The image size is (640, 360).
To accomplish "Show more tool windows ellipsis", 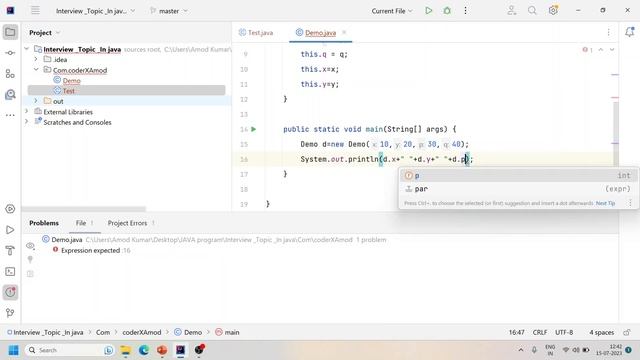I will (x=10, y=116).
